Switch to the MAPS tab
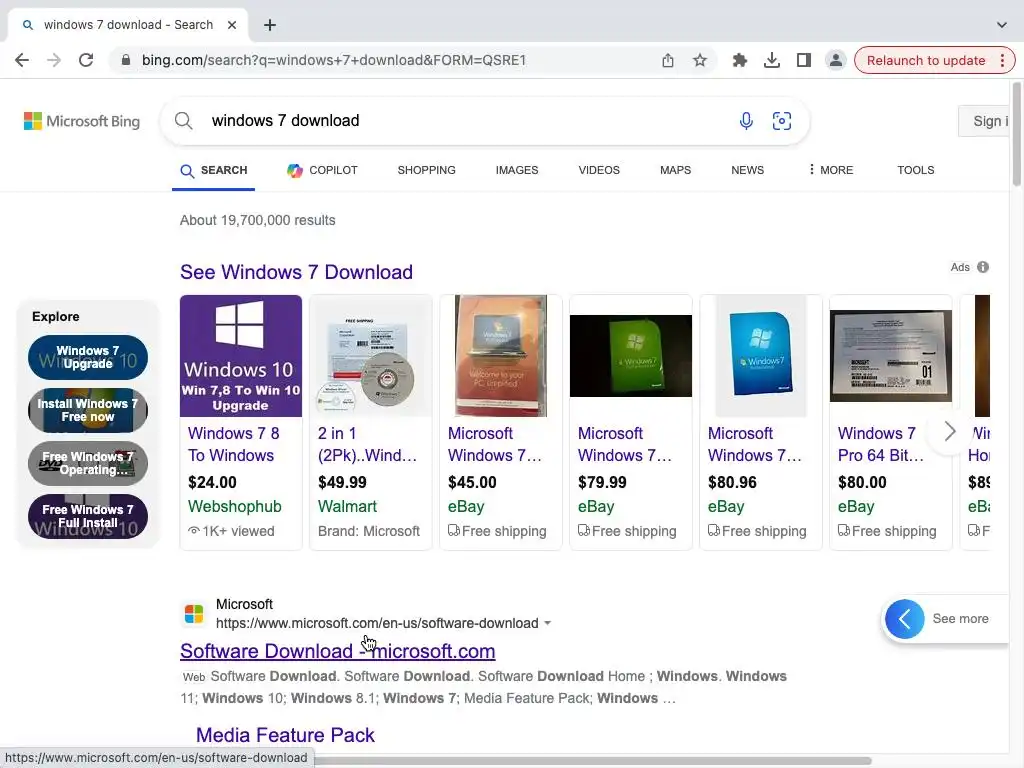This screenshot has height=768, width=1024. [675, 170]
